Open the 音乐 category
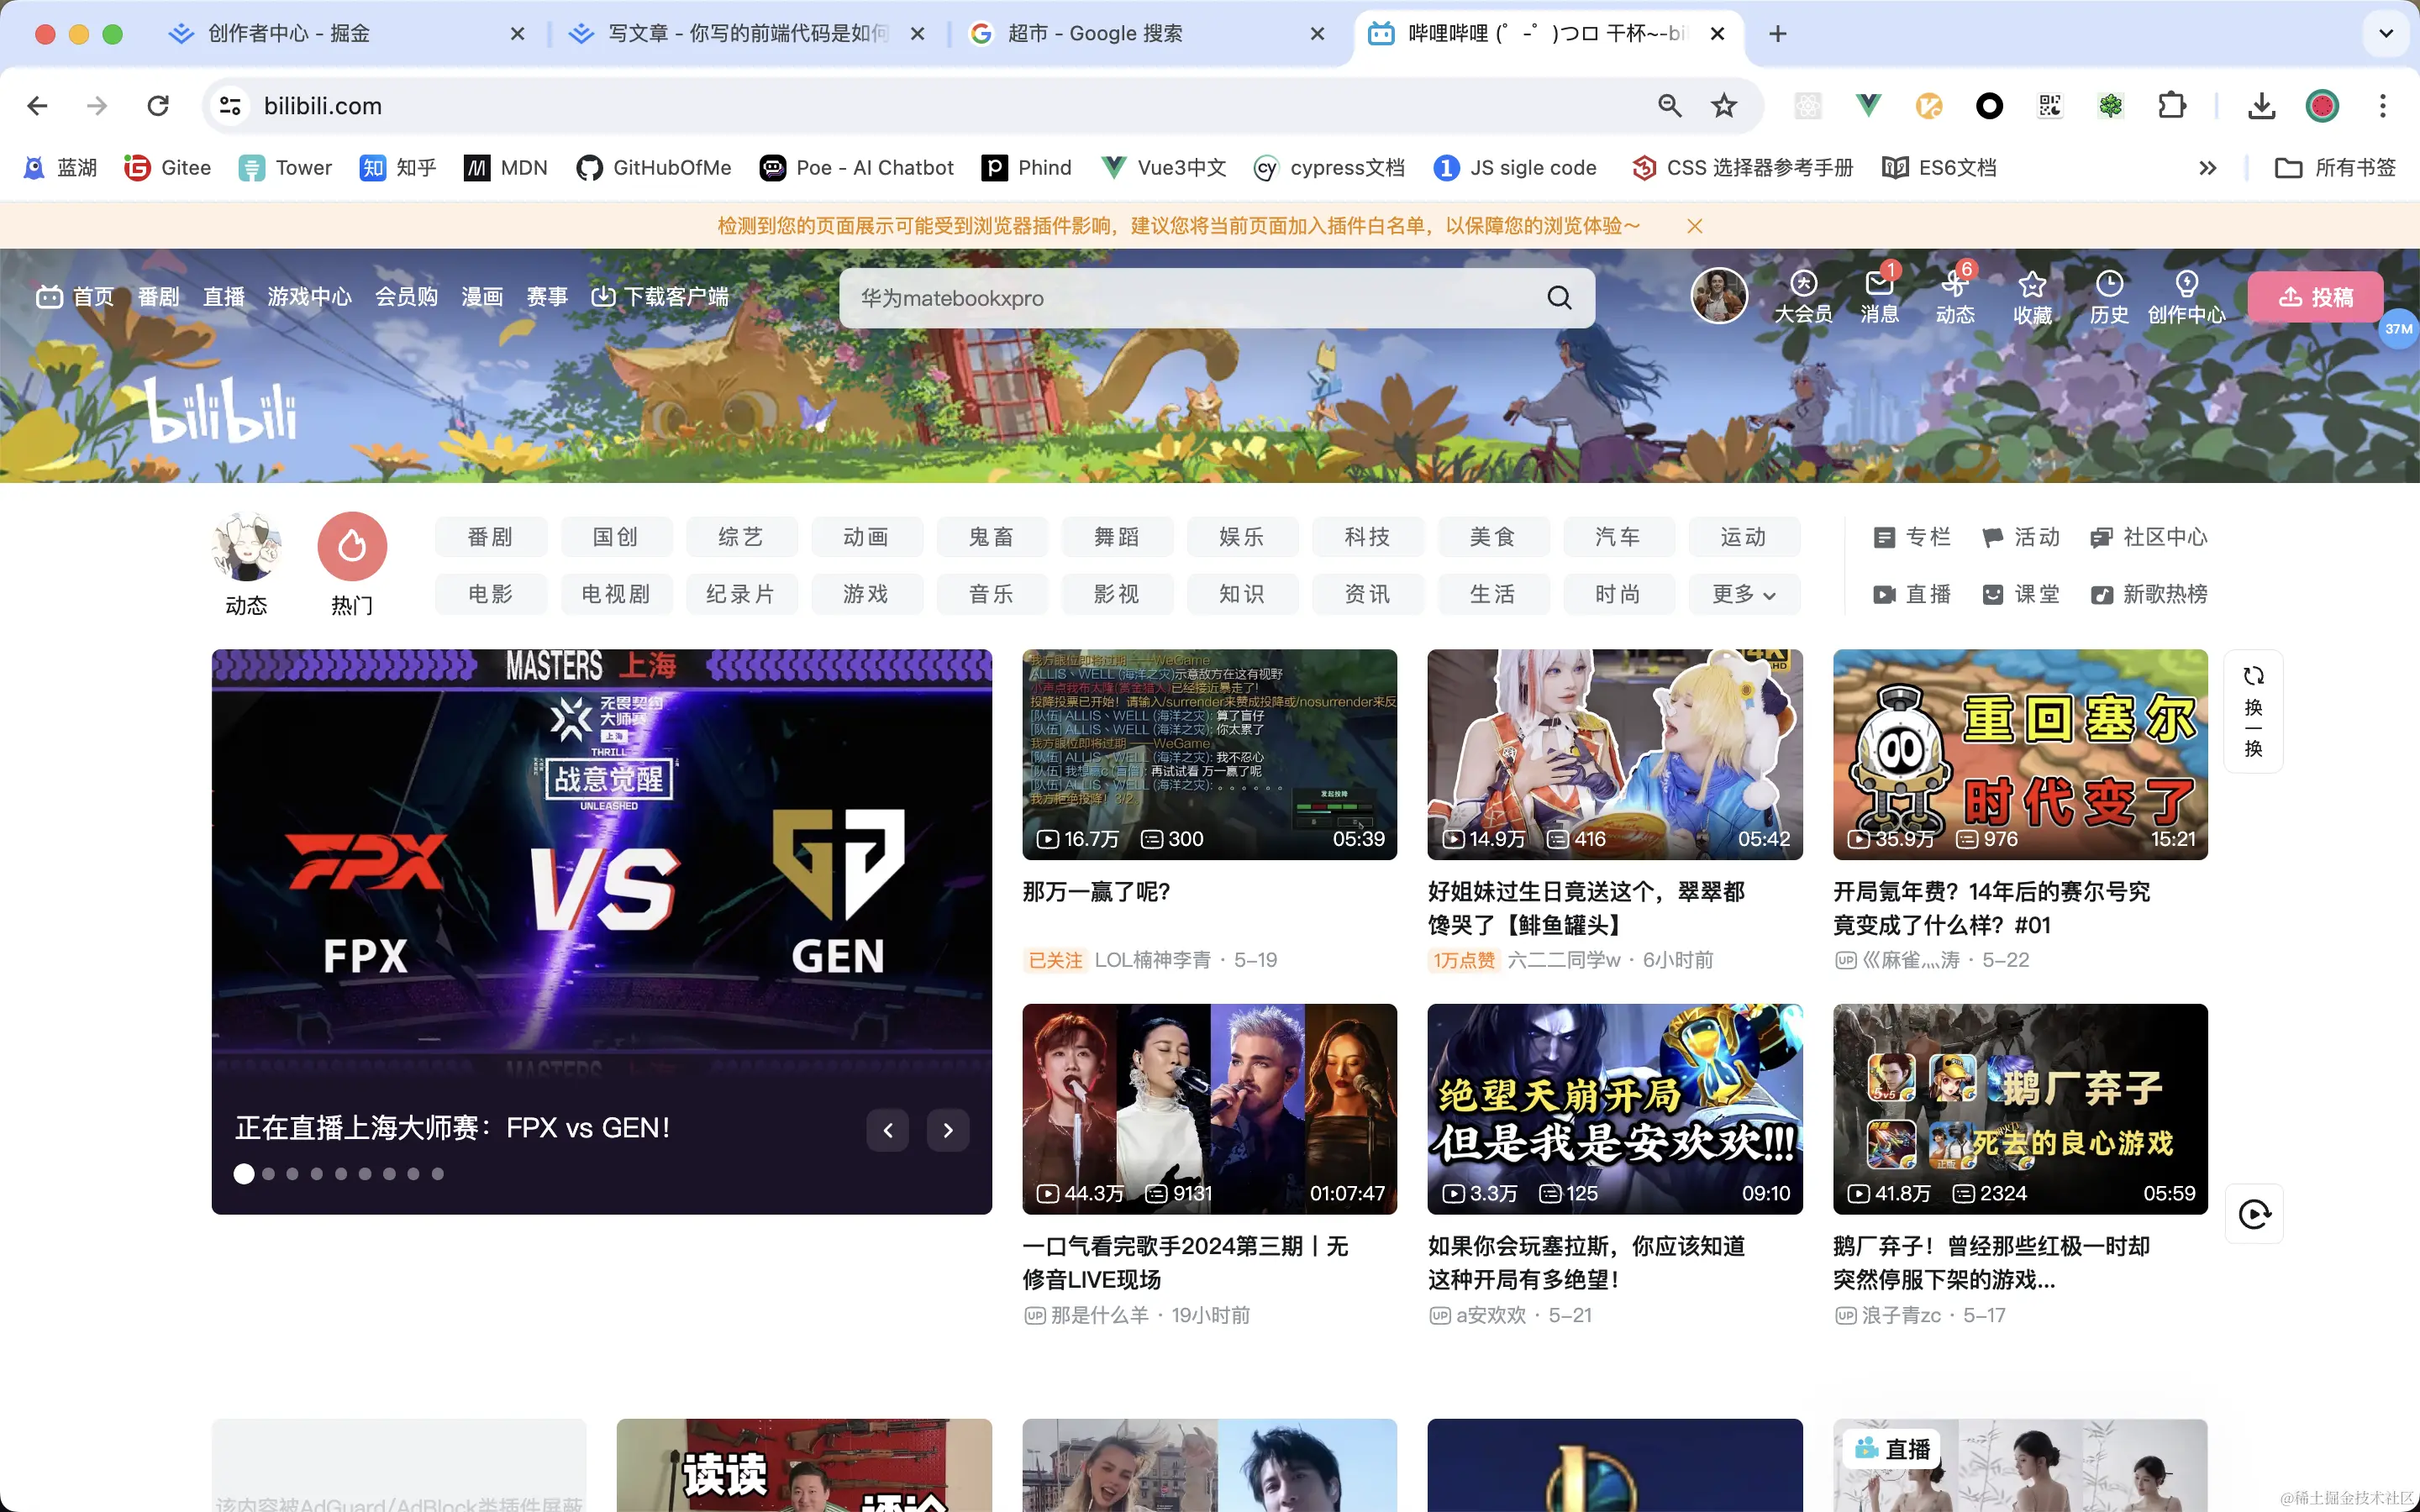 tap(991, 594)
